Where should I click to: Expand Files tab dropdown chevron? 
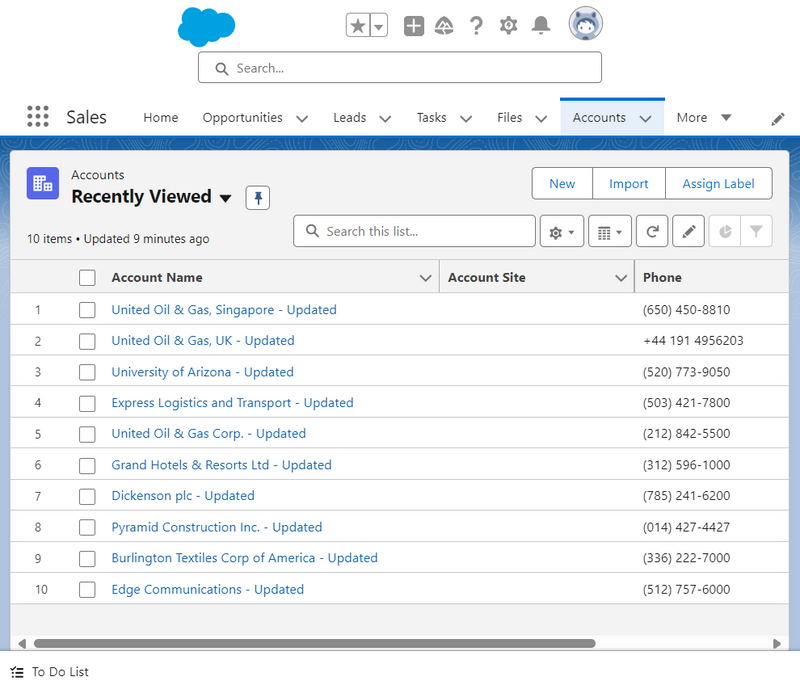point(541,119)
